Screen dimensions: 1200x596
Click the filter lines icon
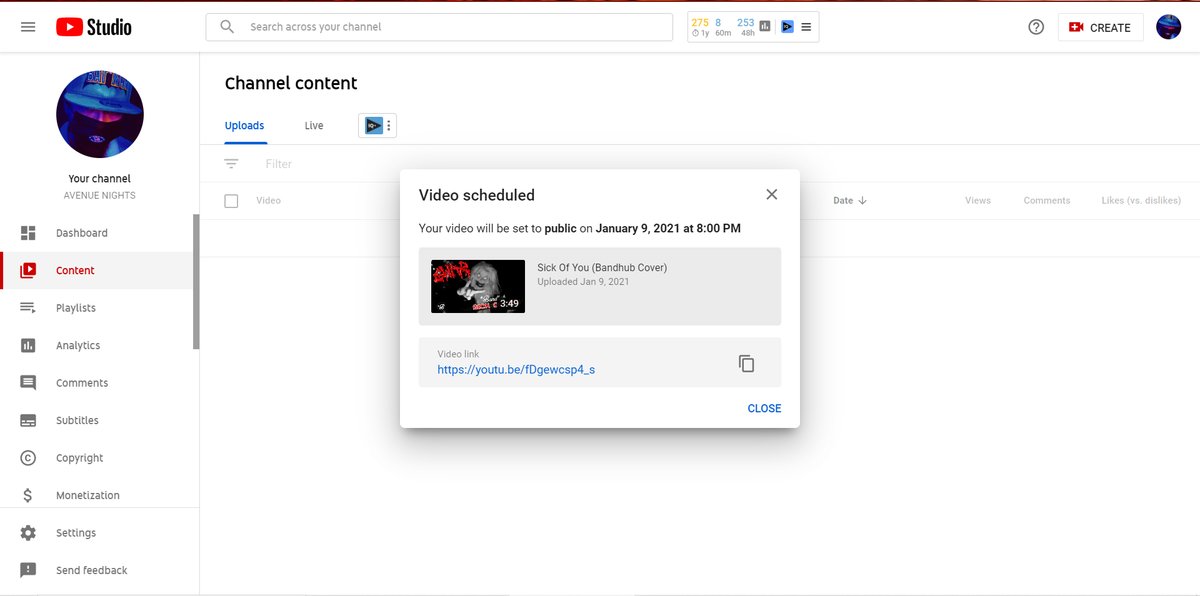click(232, 164)
